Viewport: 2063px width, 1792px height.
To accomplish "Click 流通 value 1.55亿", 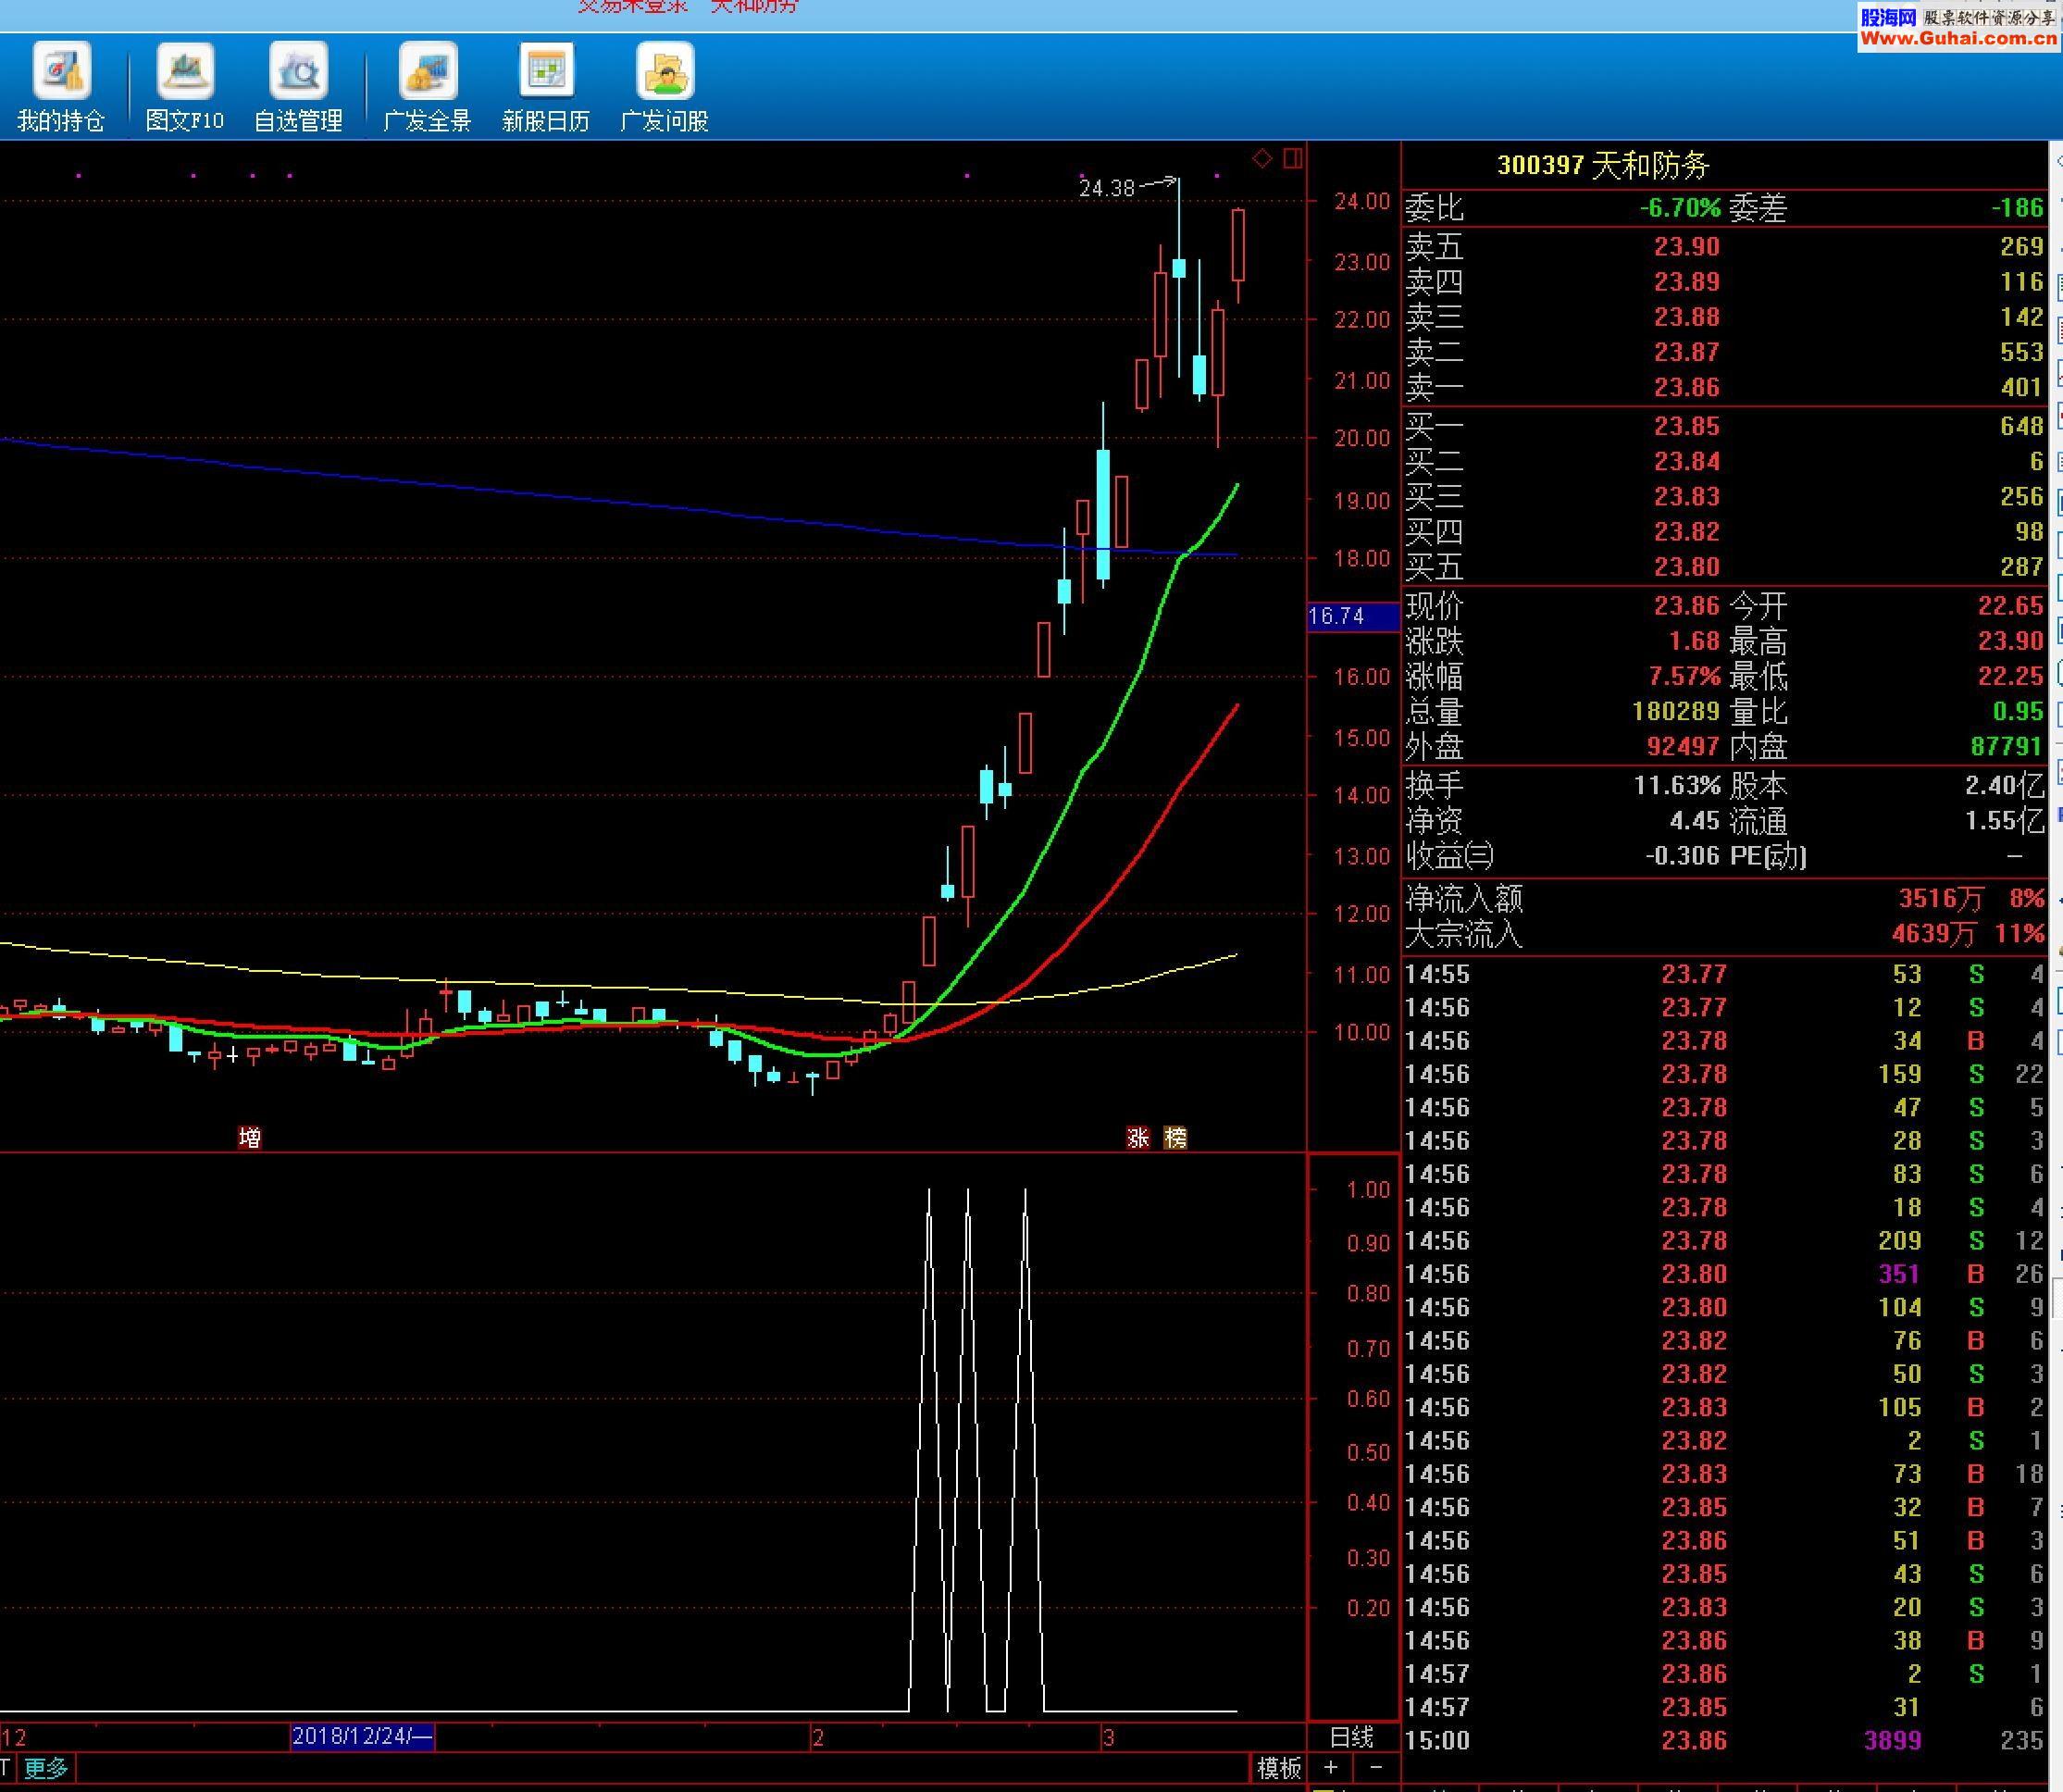I will point(2004,821).
